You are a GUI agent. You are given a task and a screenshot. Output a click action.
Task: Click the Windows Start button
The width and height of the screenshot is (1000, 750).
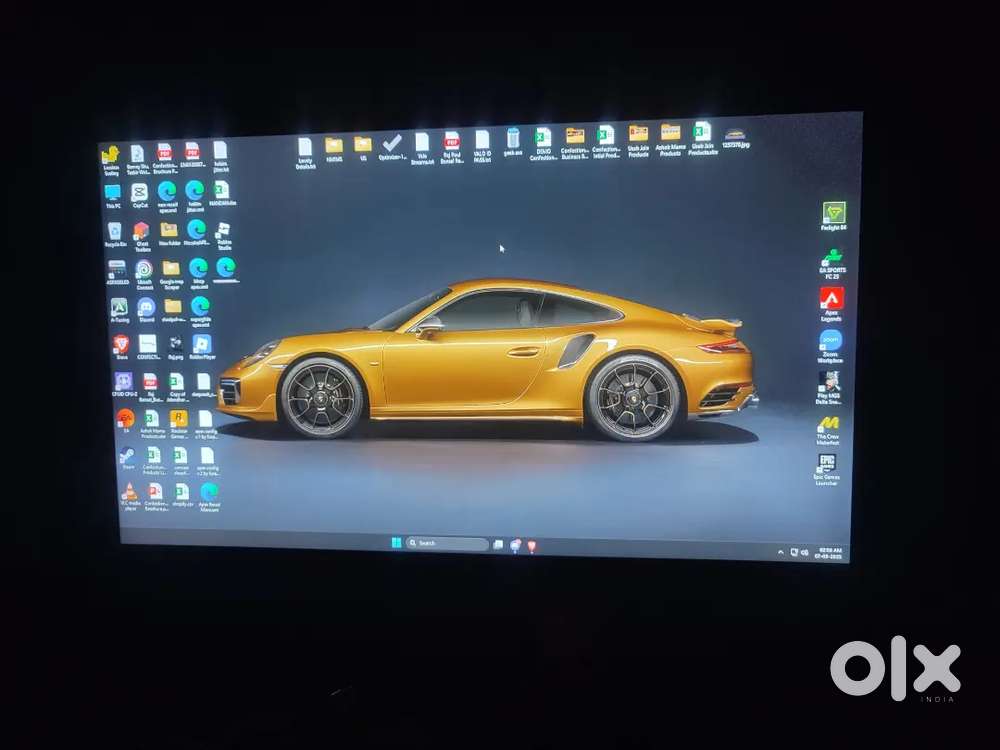click(x=397, y=543)
